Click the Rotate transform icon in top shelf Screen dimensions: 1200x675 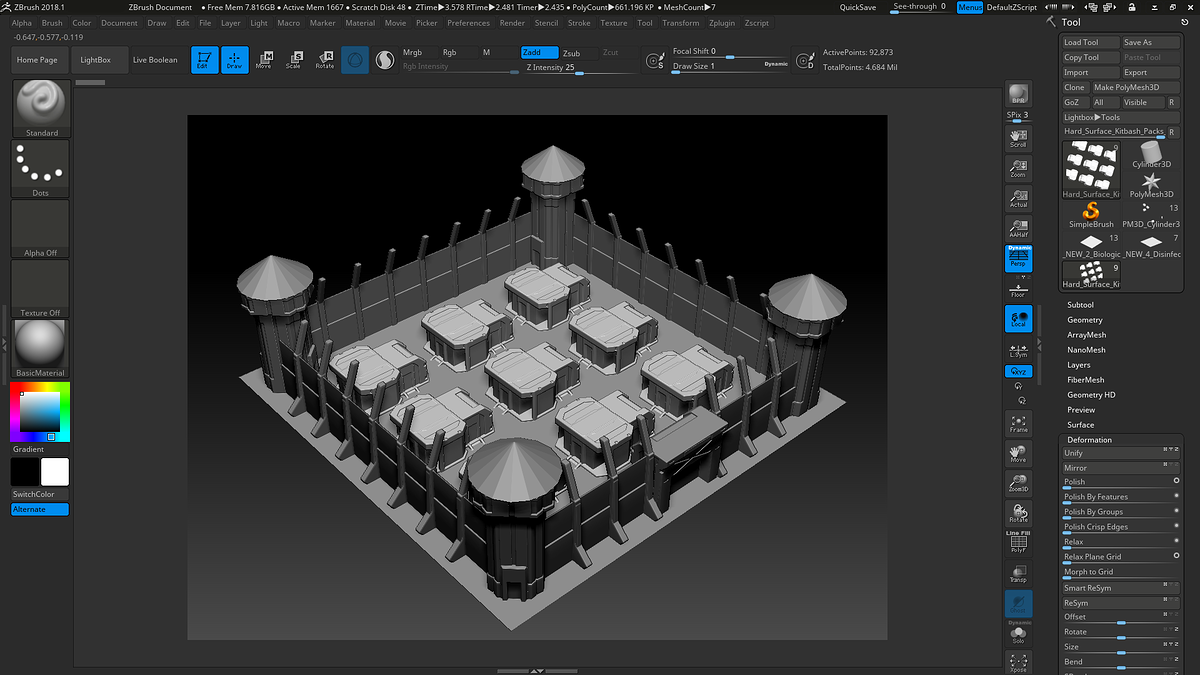[x=325, y=60]
